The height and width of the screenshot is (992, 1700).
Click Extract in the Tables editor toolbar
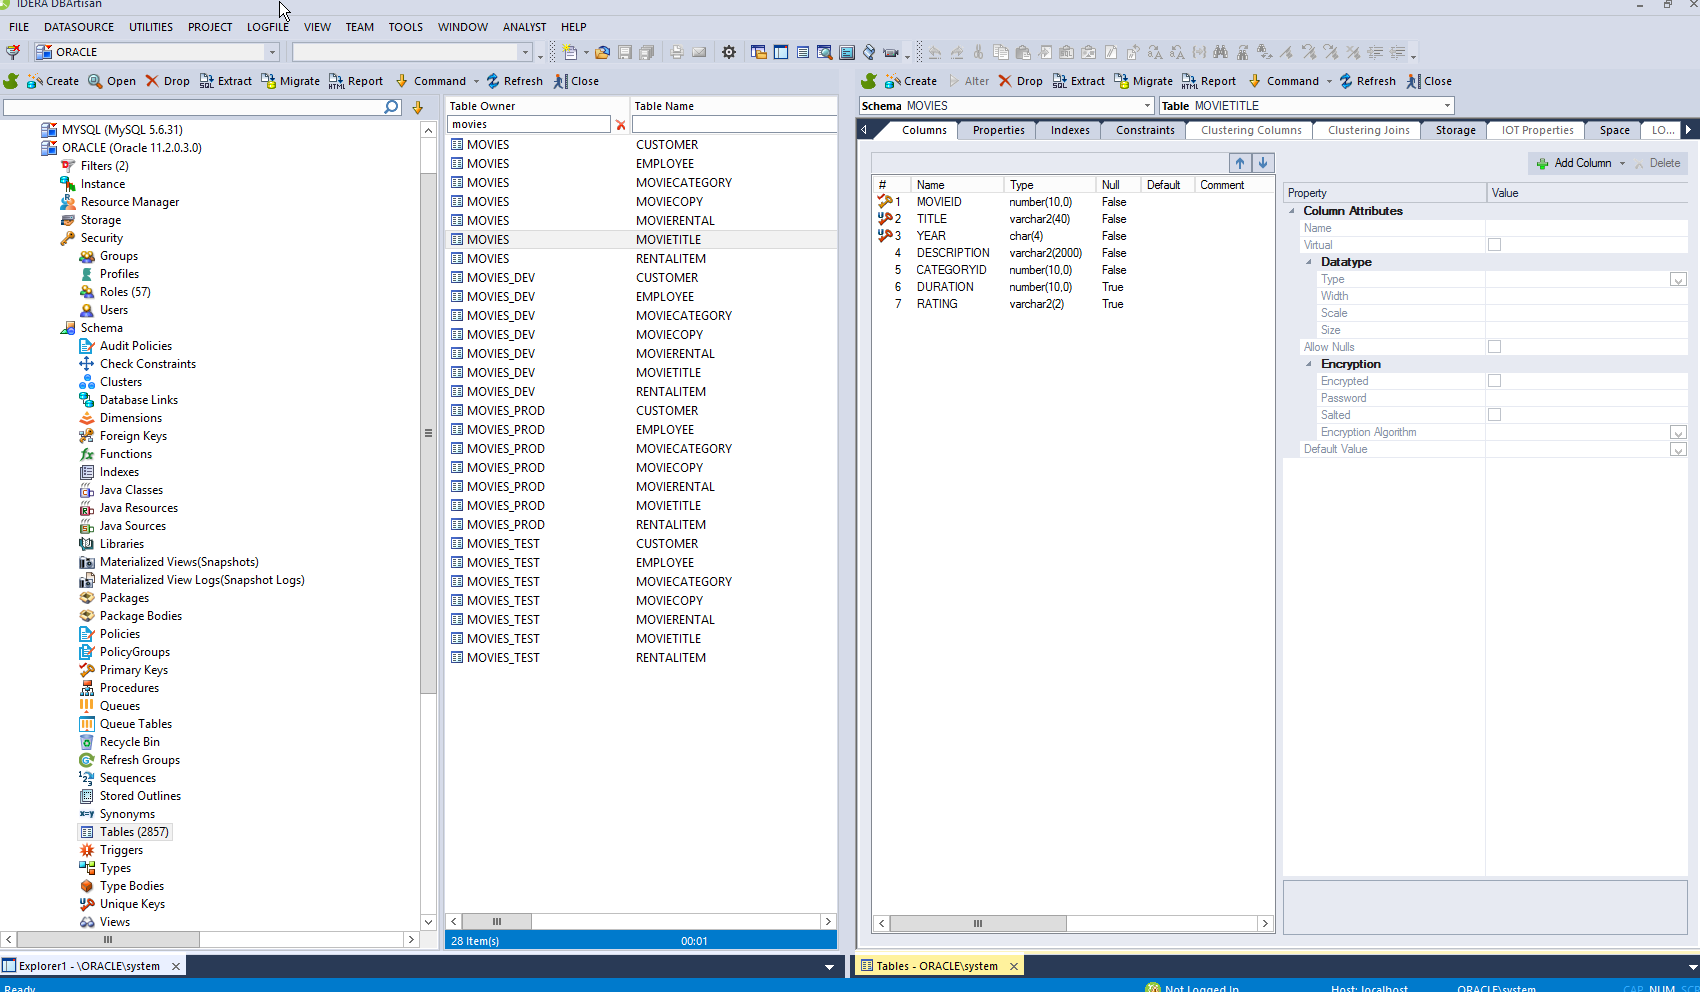tap(1078, 81)
